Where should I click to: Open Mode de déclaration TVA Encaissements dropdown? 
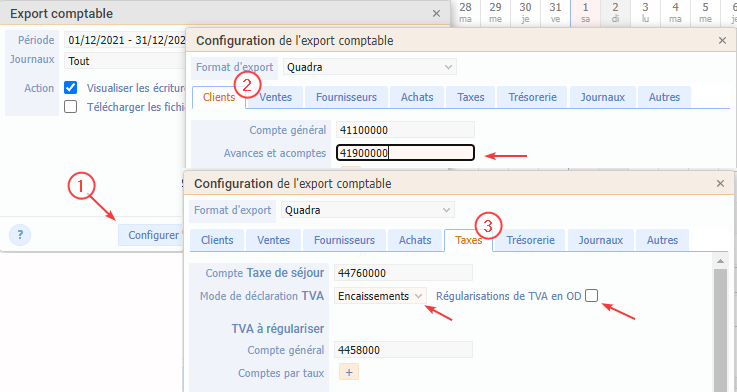pos(380,296)
